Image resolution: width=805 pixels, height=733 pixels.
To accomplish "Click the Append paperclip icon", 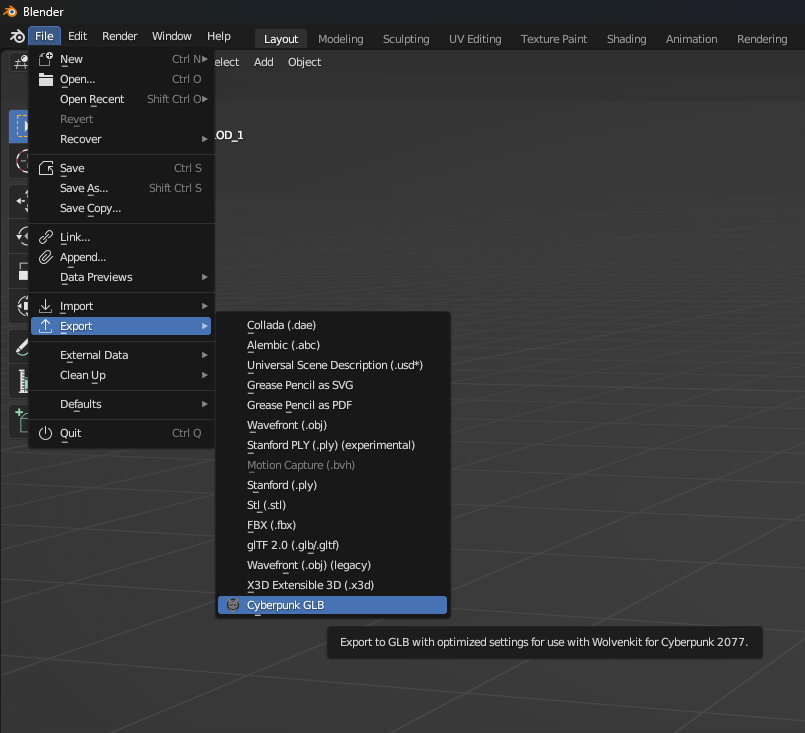I will point(45,257).
